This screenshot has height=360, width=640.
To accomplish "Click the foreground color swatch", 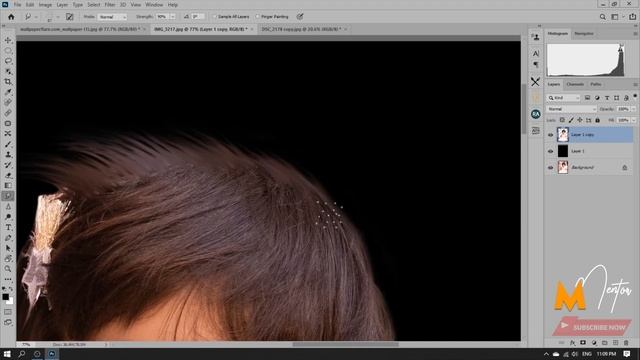I will [x=5, y=297].
